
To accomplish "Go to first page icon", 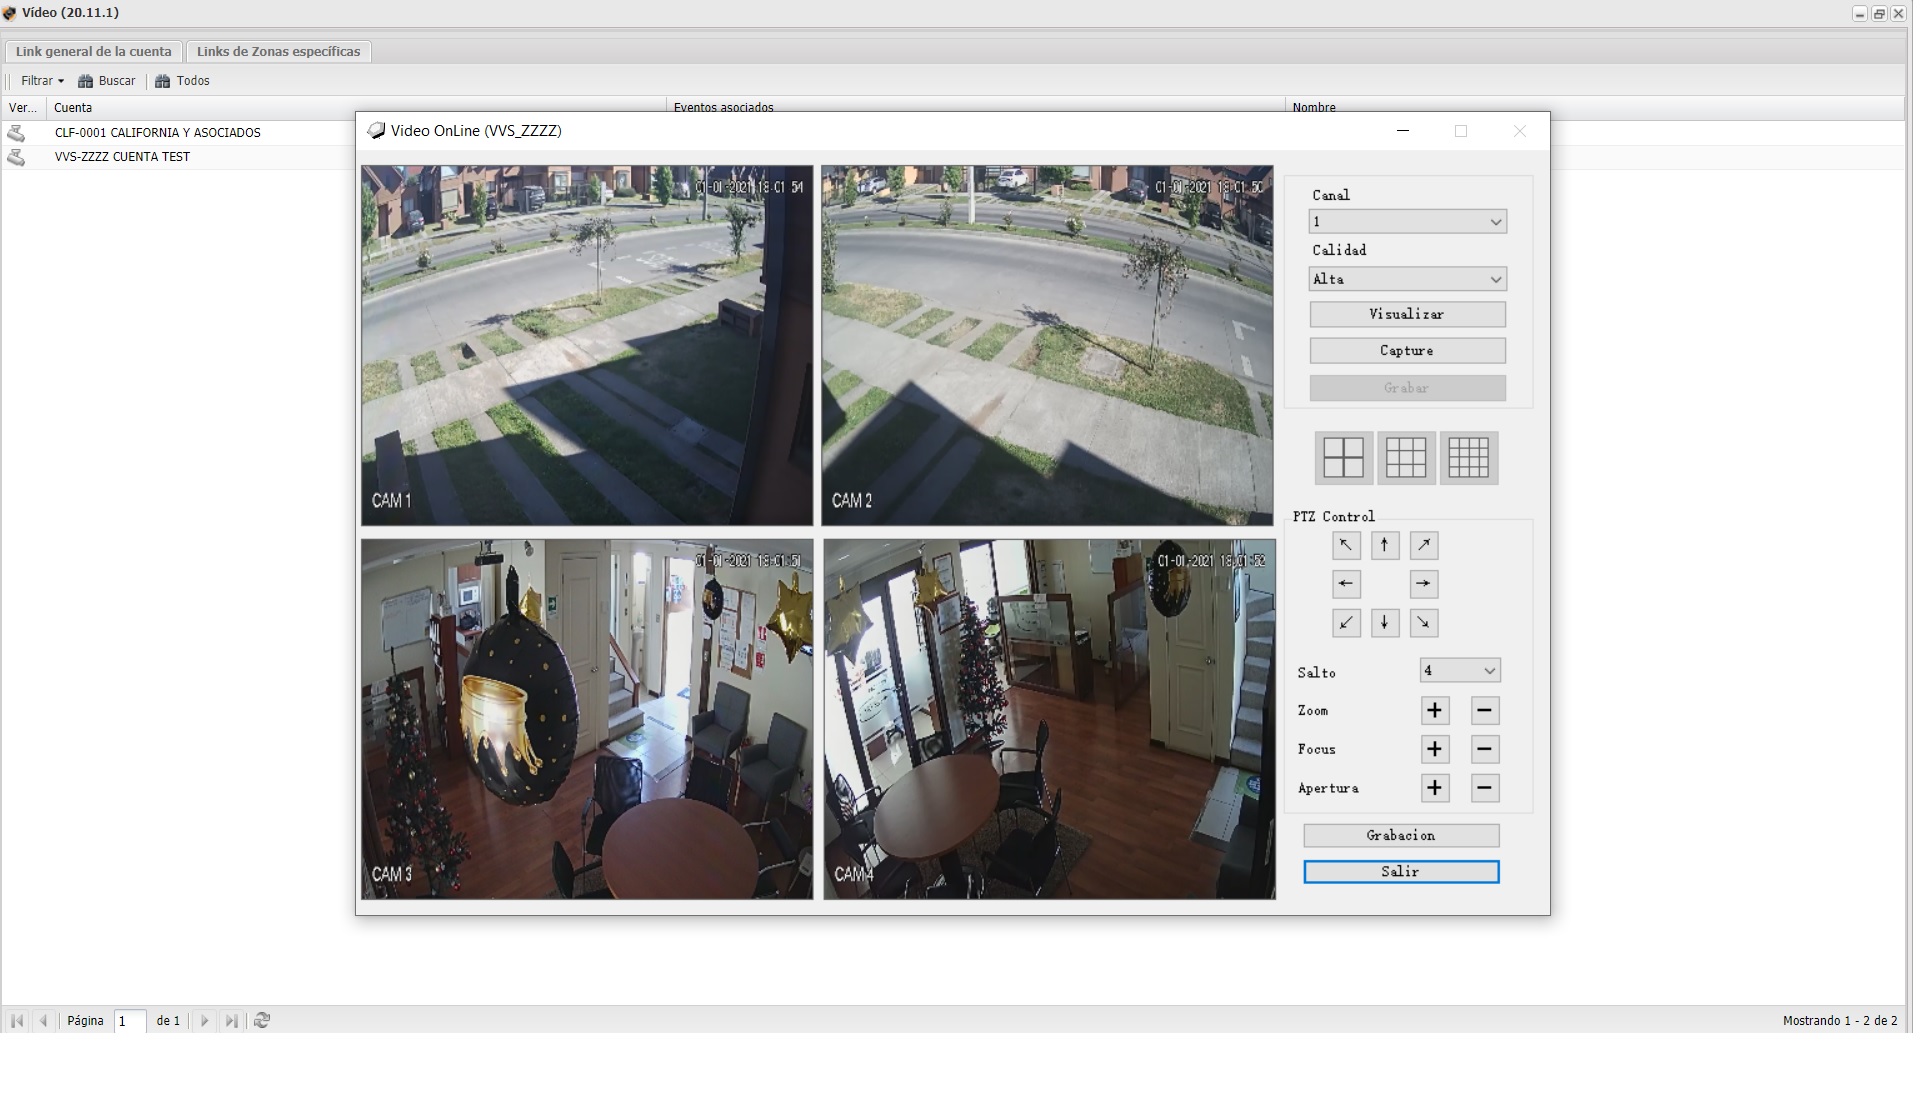I will (x=17, y=1021).
